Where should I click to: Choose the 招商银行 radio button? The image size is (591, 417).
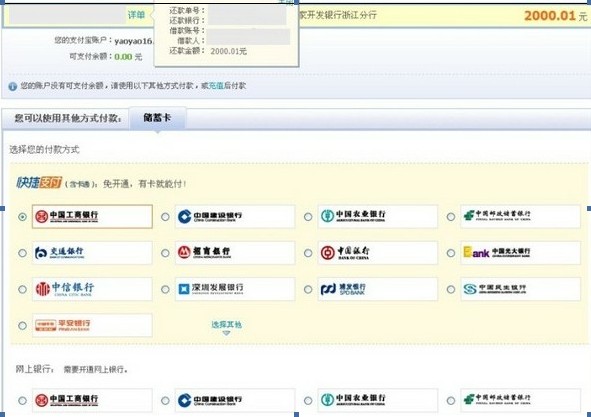[165, 253]
